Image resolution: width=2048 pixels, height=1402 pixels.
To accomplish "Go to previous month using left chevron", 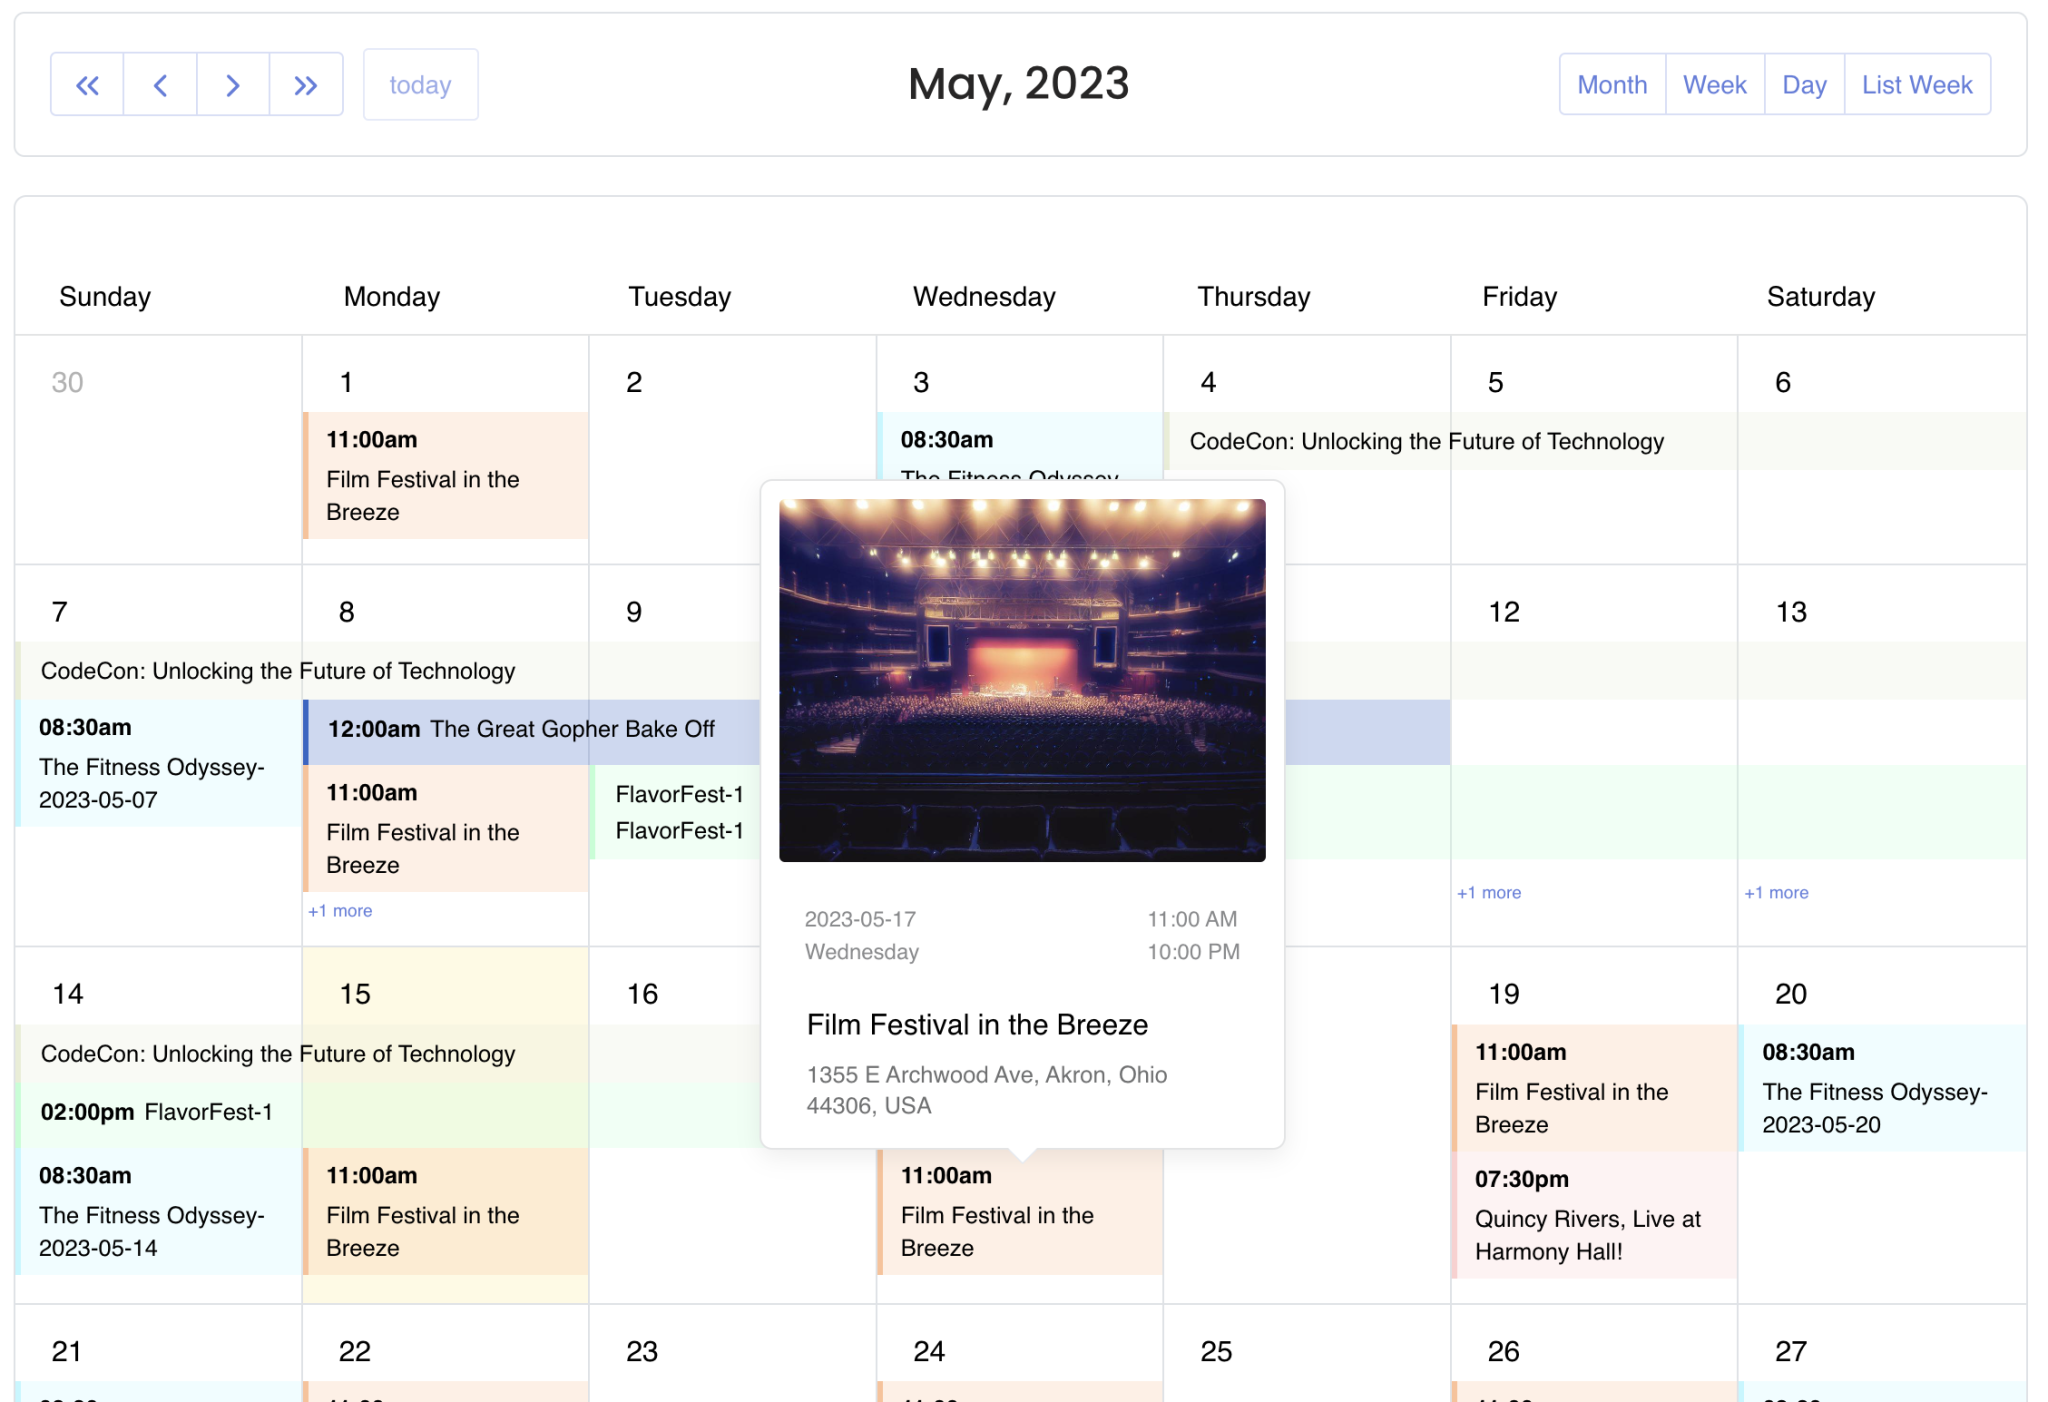I will (x=160, y=84).
